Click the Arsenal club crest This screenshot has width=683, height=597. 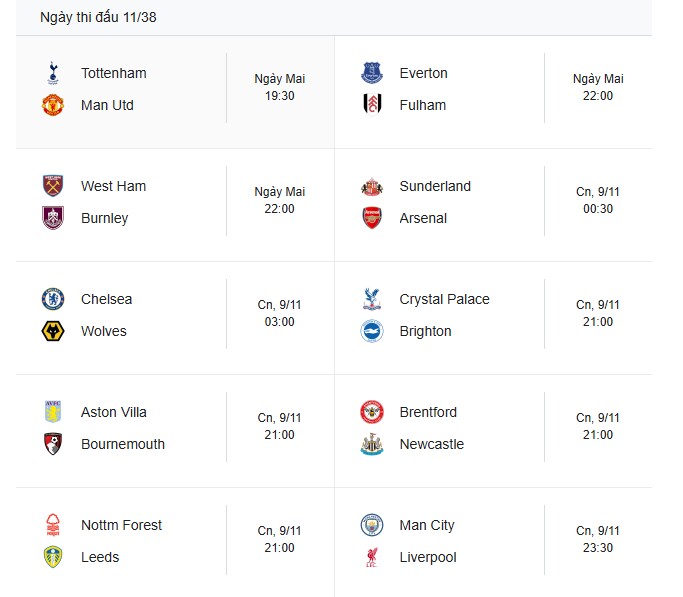[372, 218]
